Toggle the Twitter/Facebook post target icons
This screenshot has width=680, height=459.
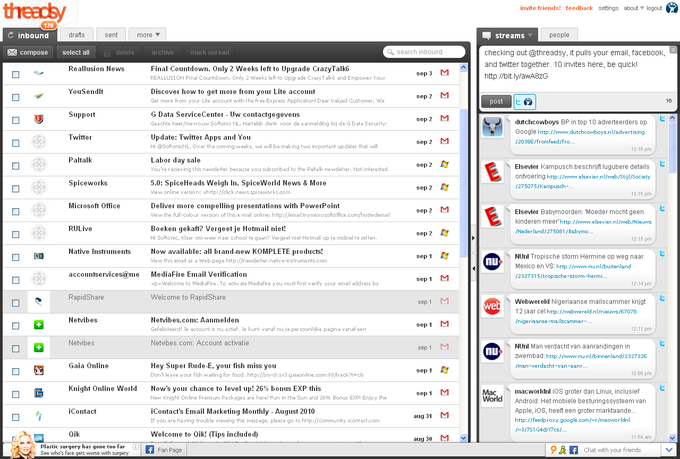point(524,102)
